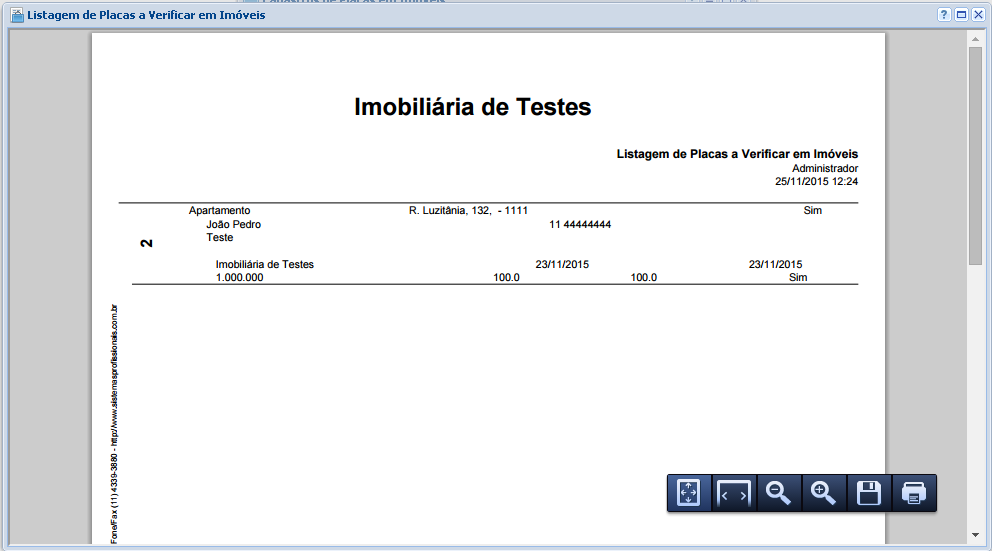Click the scrollbar up arrow
Image resolution: width=992 pixels, height=551 pixels.
(x=975, y=38)
